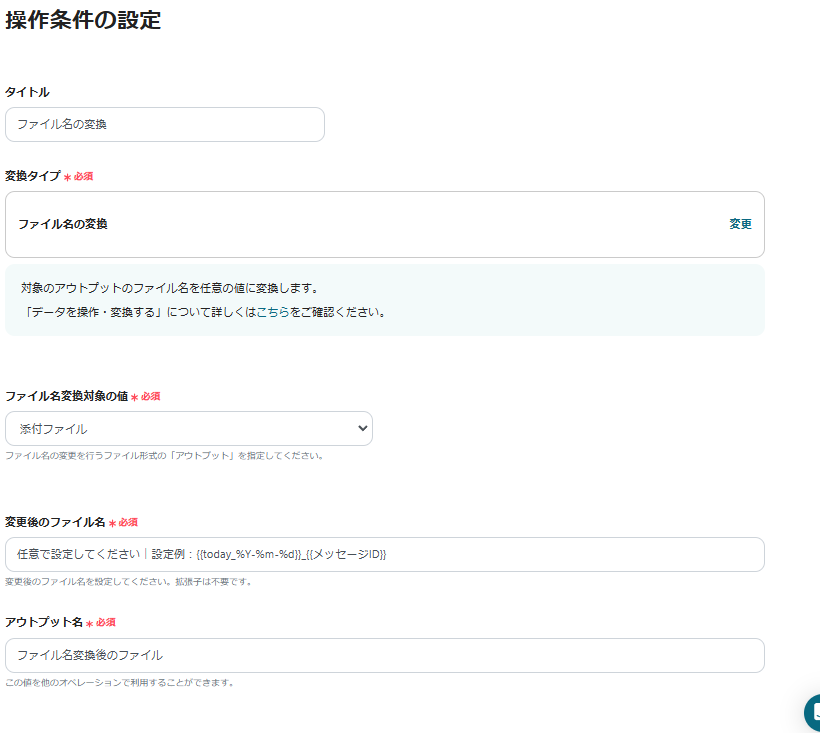Click the 変更 link in 変換タイプ box

(x=740, y=224)
